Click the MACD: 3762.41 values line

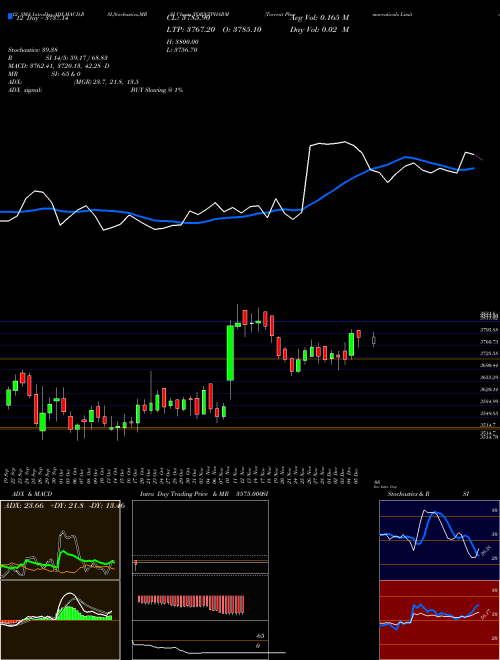(59, 66)
